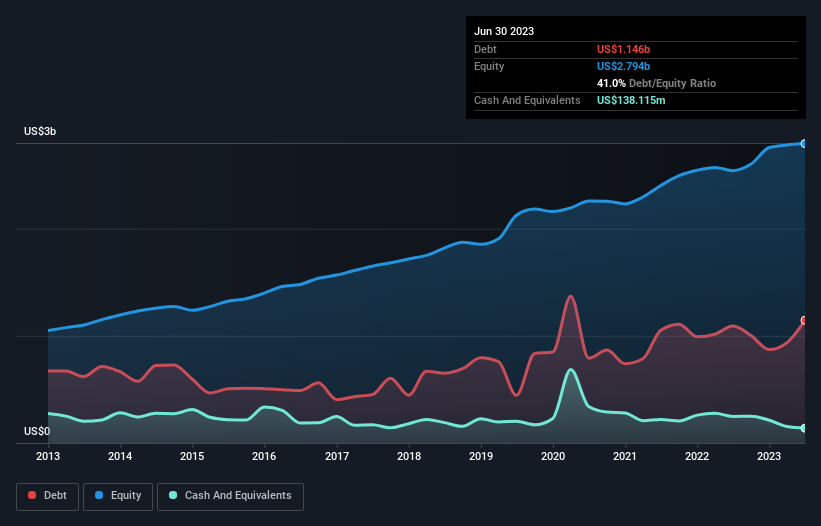The width and height of the screenshot is (821, 526).
Task: Toggle the Equity series legend button
Action: click(x=118, y=496)
